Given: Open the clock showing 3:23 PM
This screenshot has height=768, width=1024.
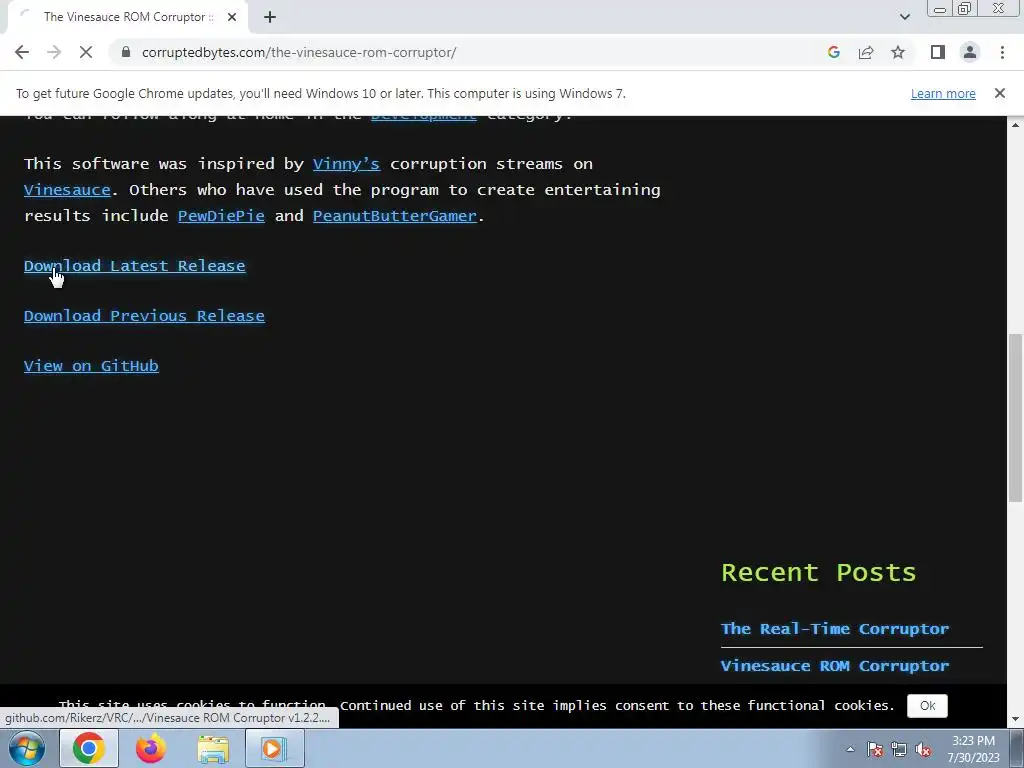Looking at the screenshot, I should [974, 749].
